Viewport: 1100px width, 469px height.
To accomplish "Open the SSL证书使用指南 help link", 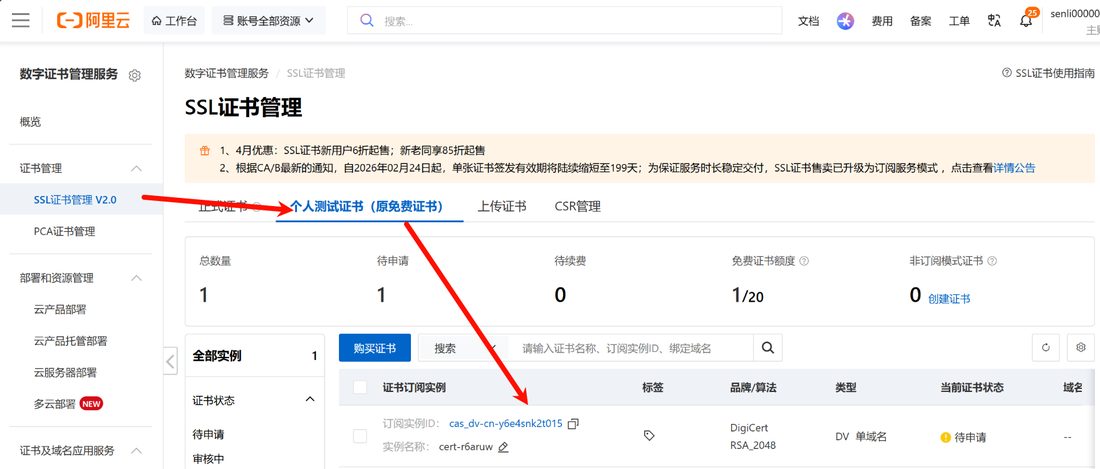I will coord(1048,73).
